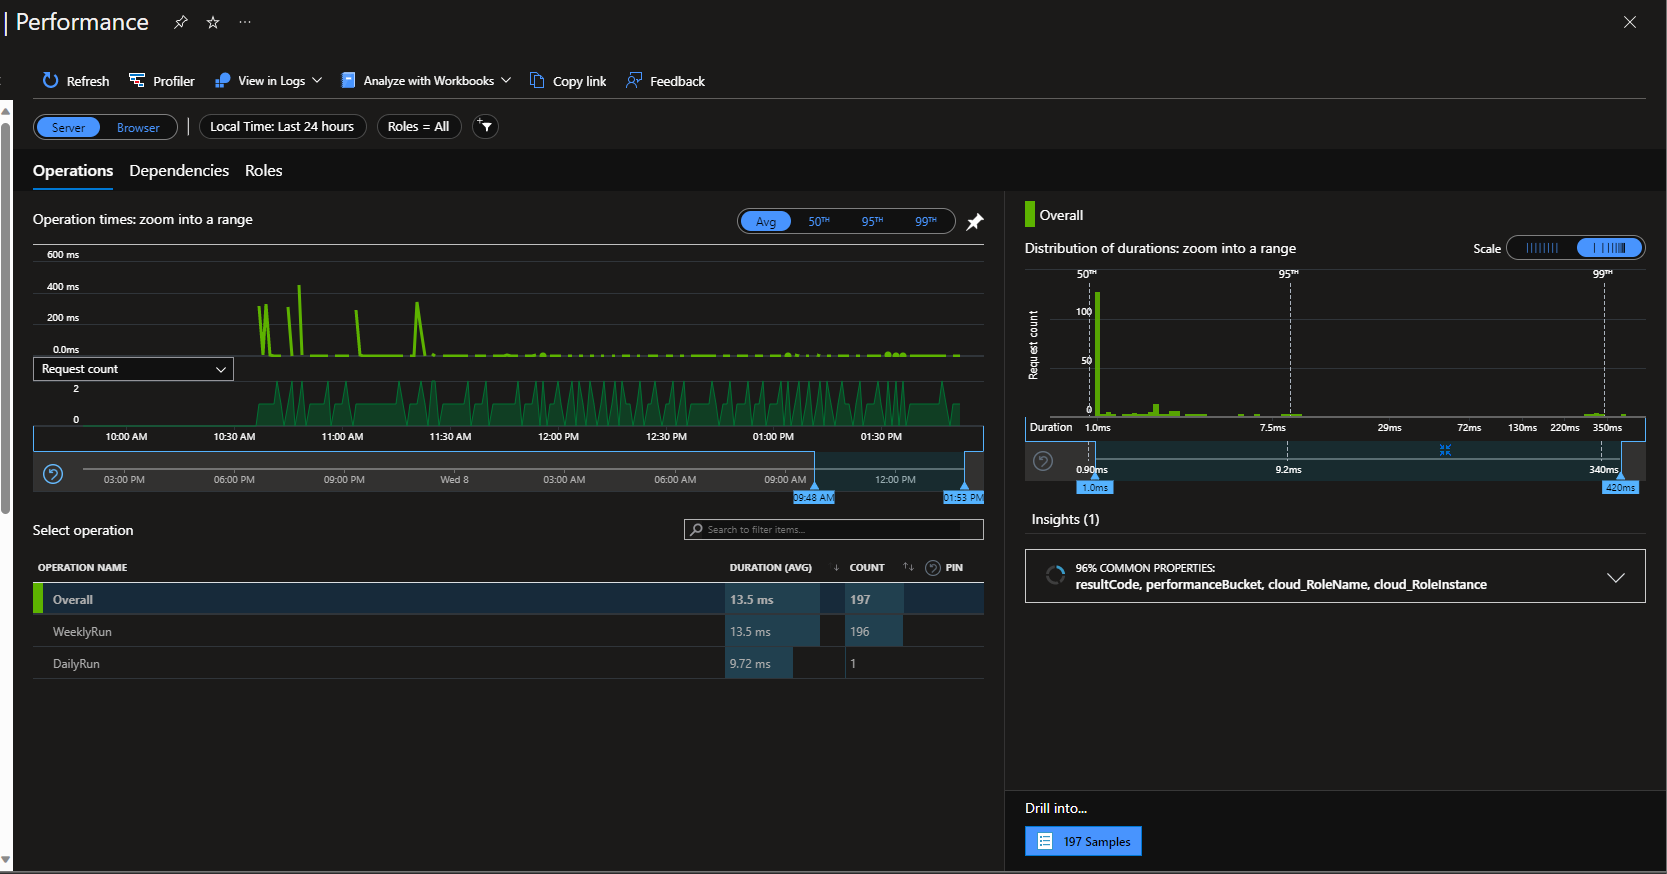Switch to logarithmic scale
This screenshot has width=1667, height=874.
coord(1609,248)
